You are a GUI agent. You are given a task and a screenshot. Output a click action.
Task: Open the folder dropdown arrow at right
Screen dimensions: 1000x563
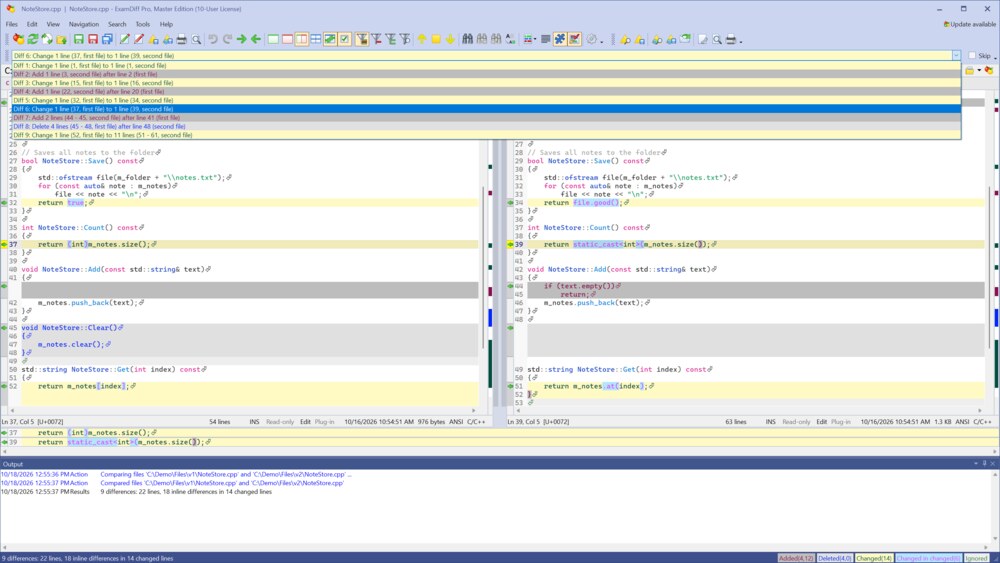(x=979, y=70)
